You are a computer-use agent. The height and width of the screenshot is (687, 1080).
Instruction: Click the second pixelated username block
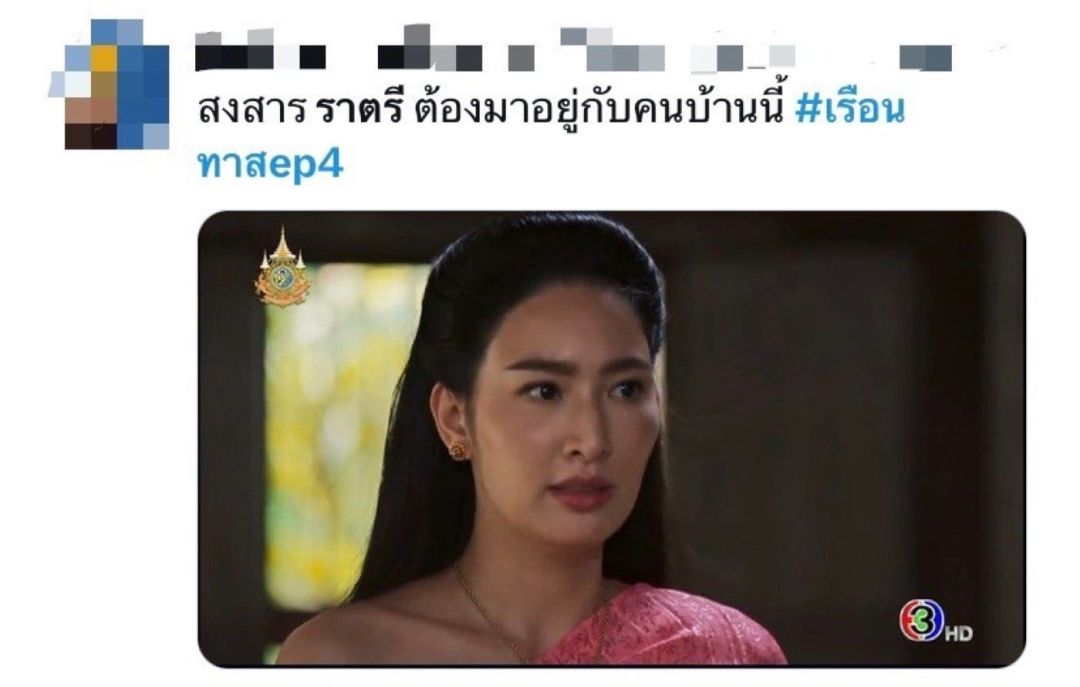coord(456,48)
